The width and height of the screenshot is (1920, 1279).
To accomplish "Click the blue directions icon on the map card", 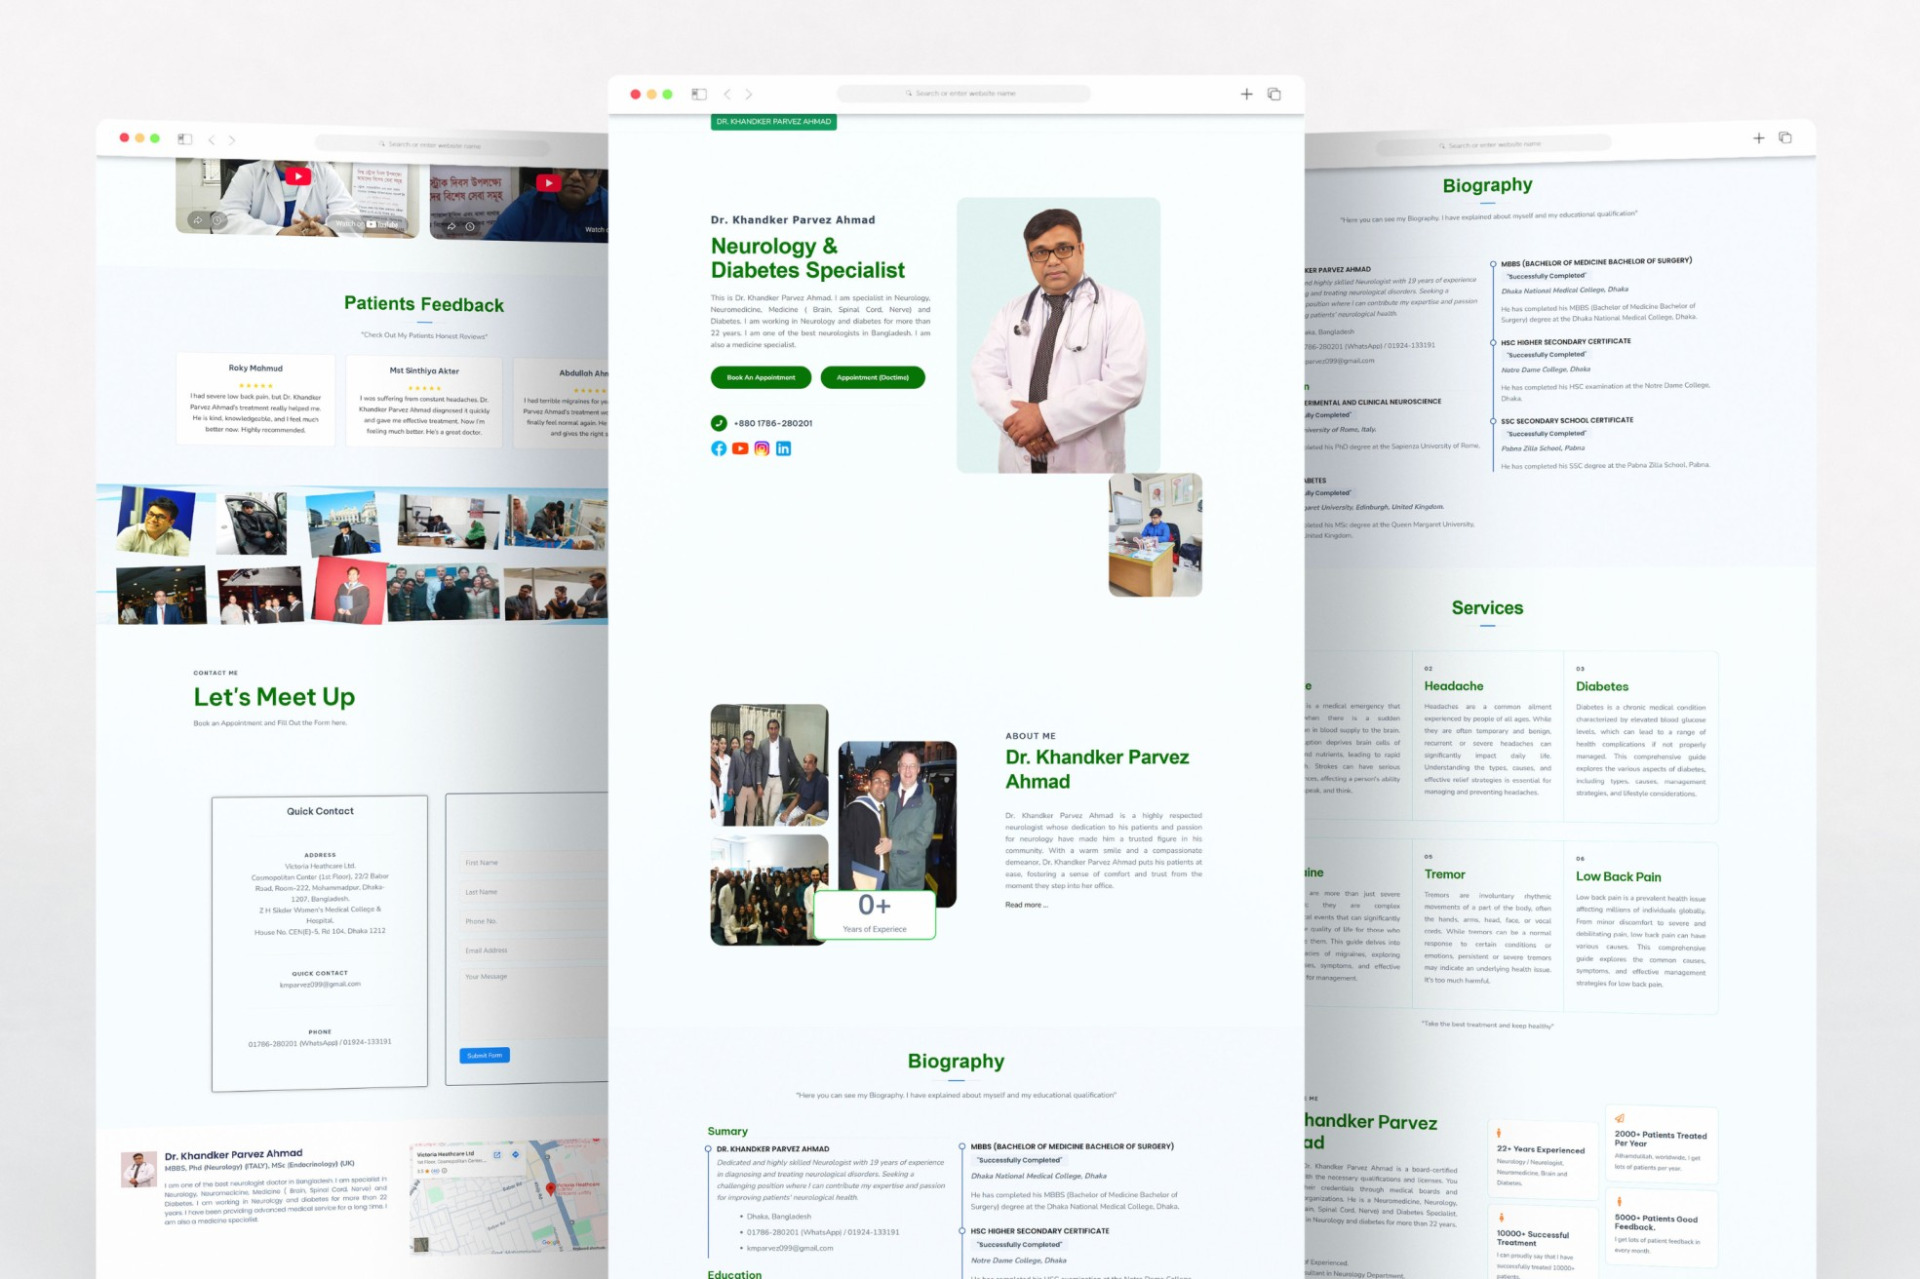I will click(516, 1154).
